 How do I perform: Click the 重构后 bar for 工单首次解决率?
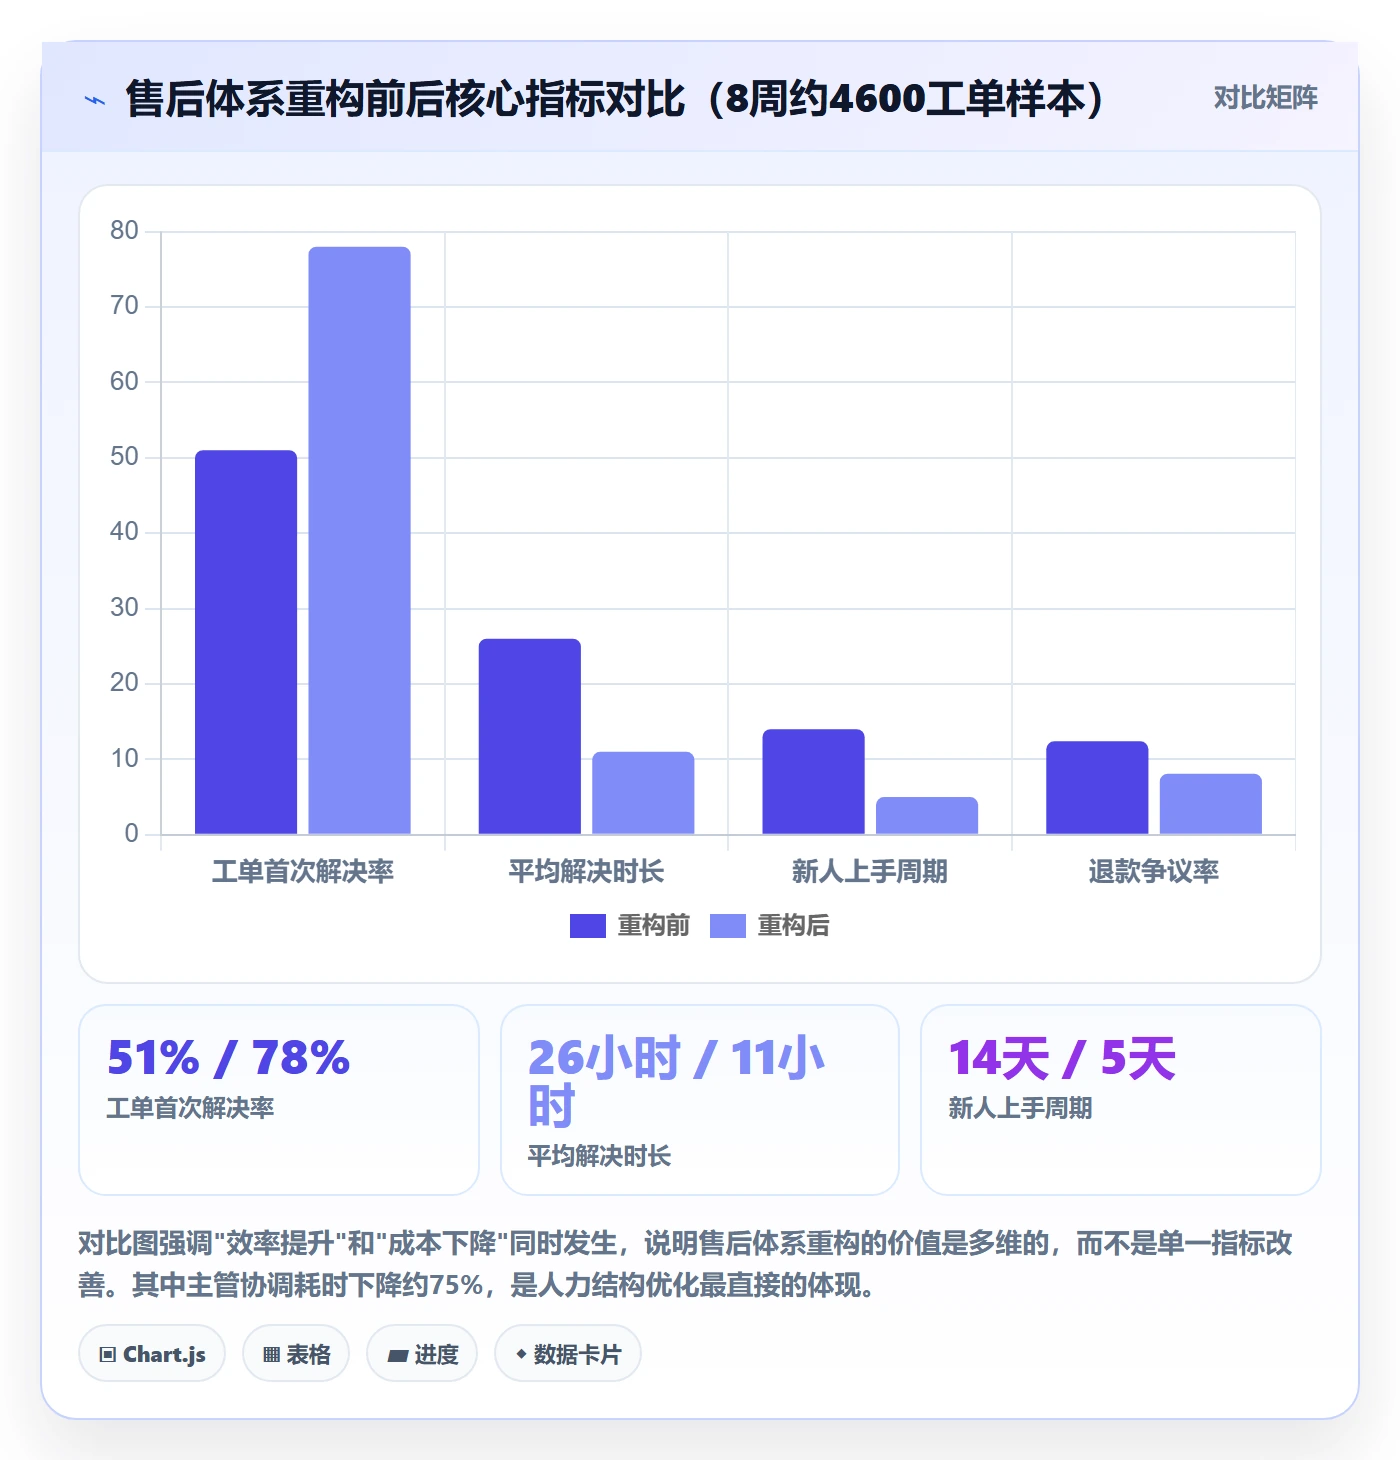(x=359, y=540)
